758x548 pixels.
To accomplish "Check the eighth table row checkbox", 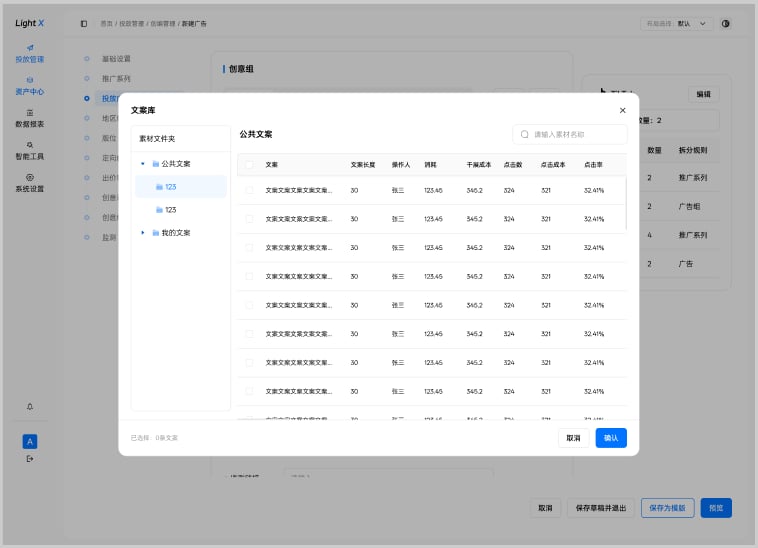I will 249,391.
